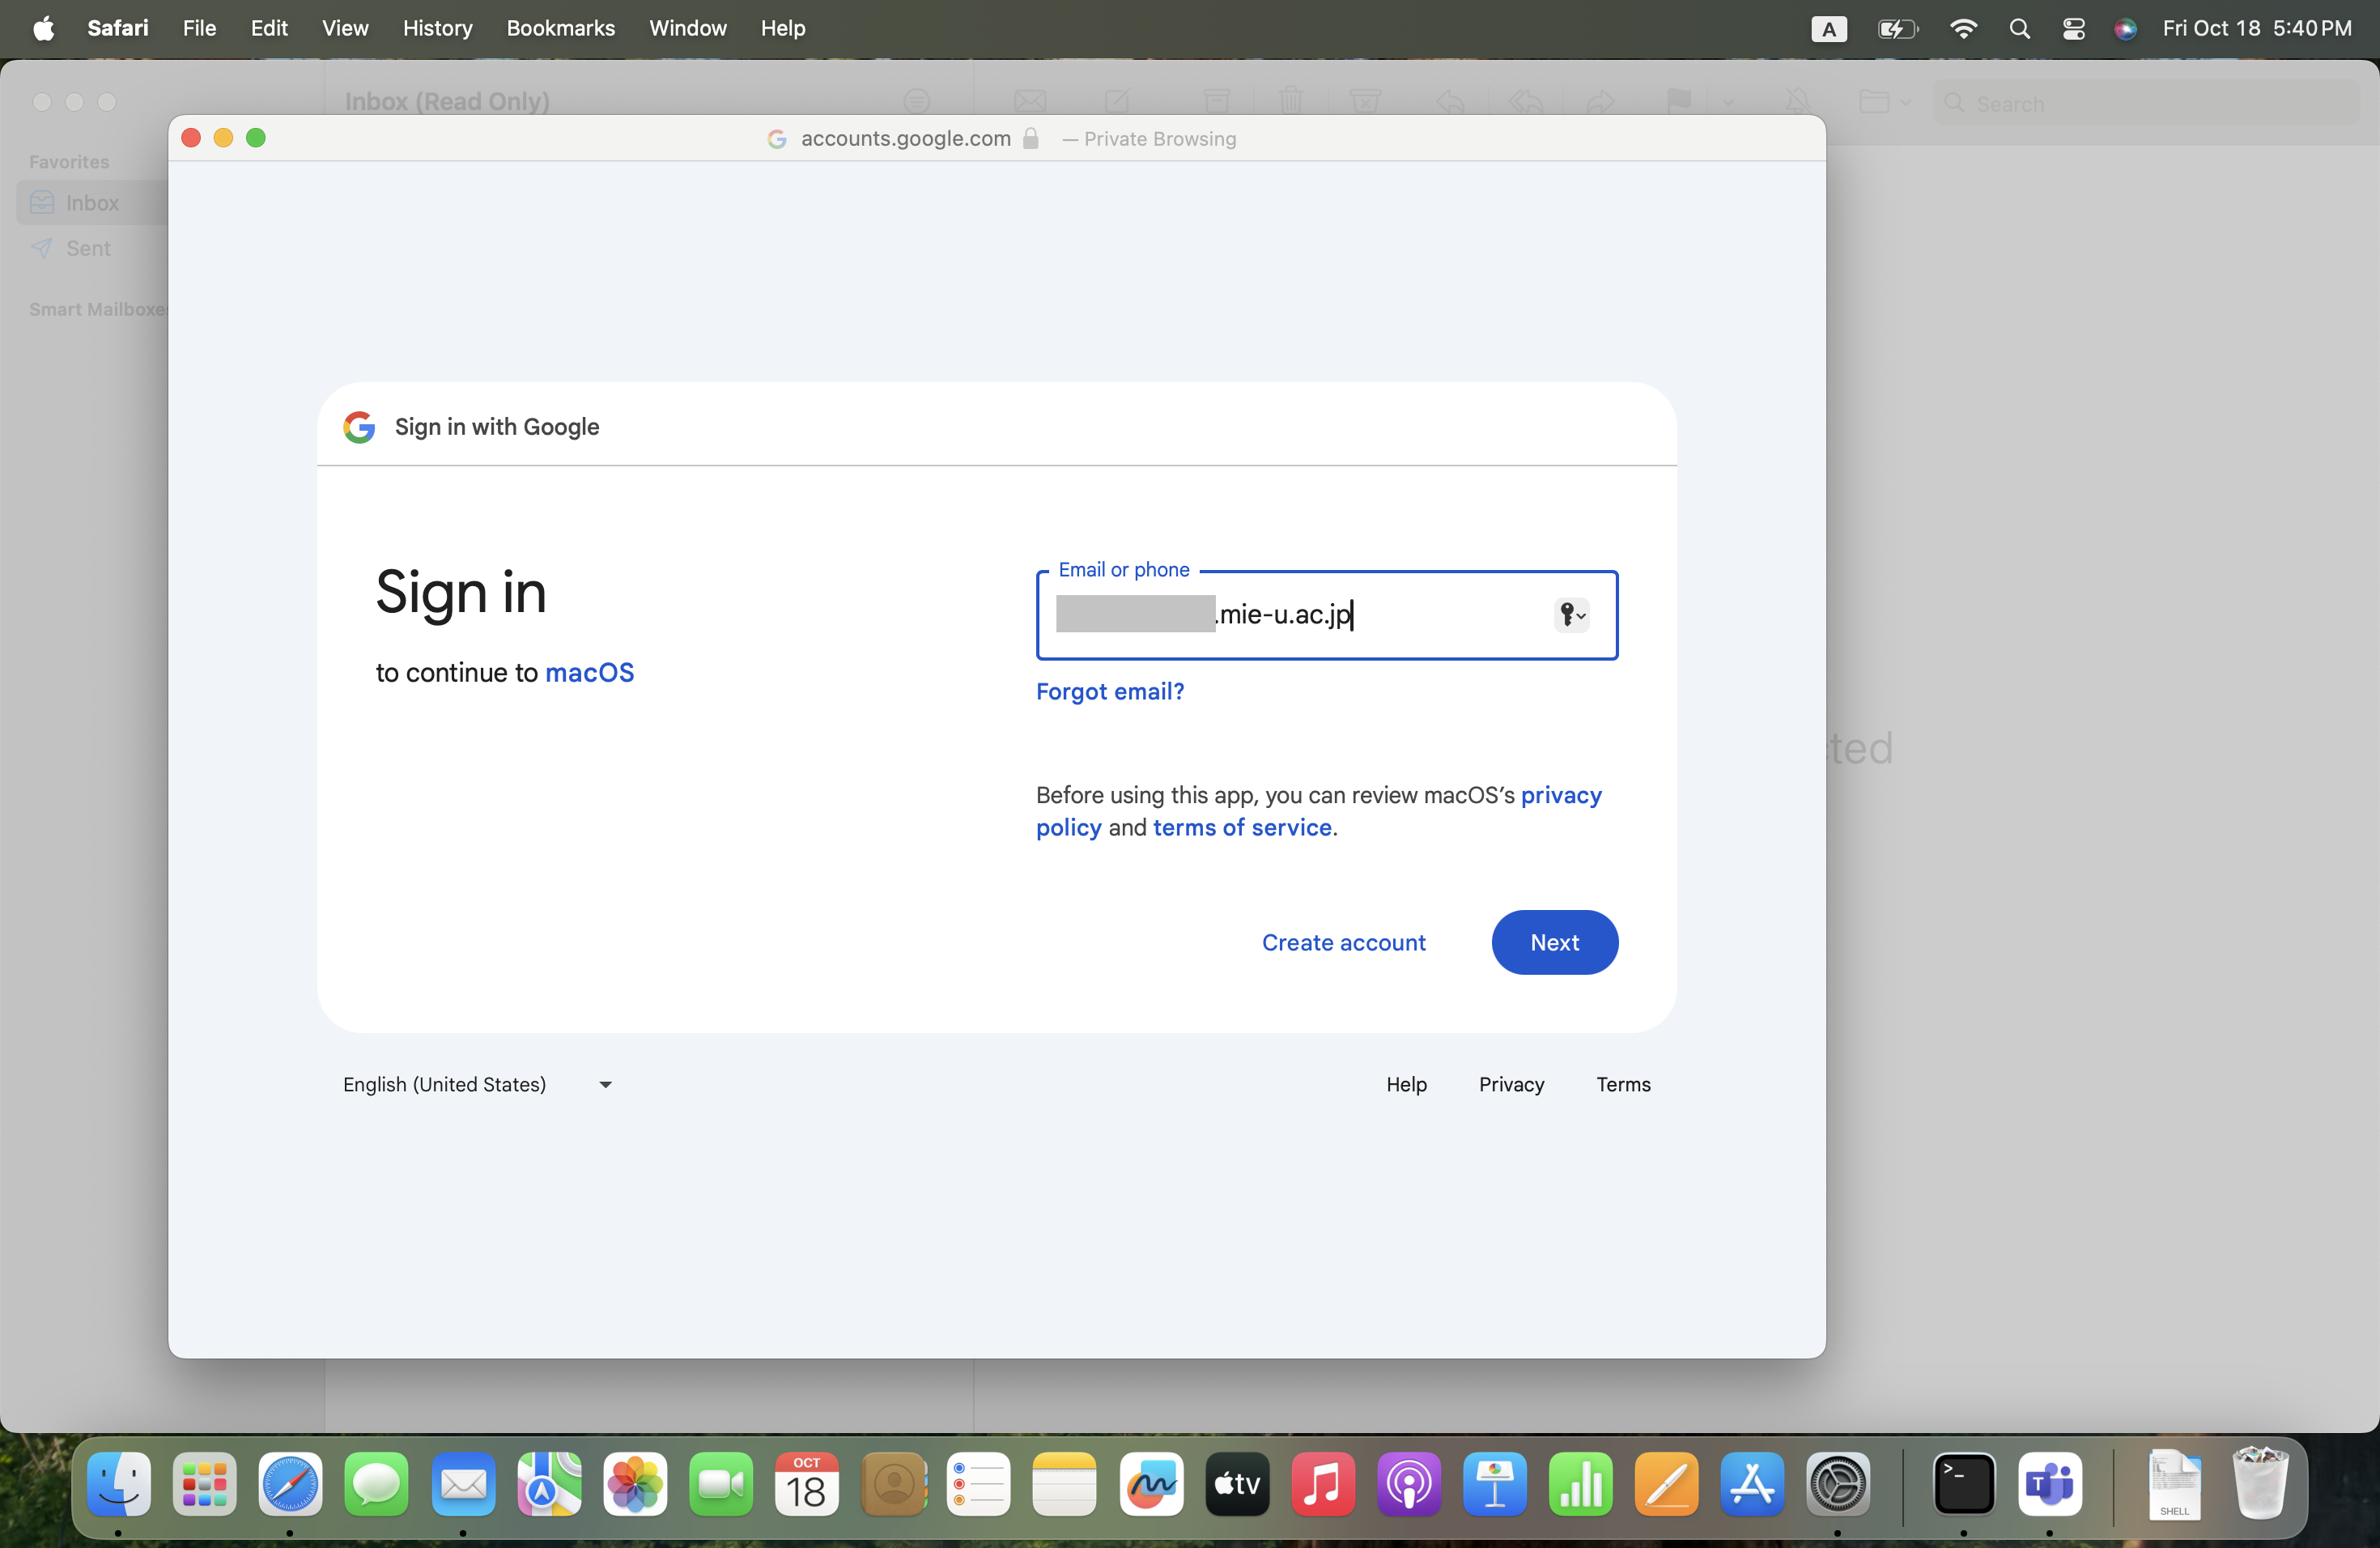The image size is (2380, 1548).
Task: Open Siri from the menu bar
Action: (2125, 28)
